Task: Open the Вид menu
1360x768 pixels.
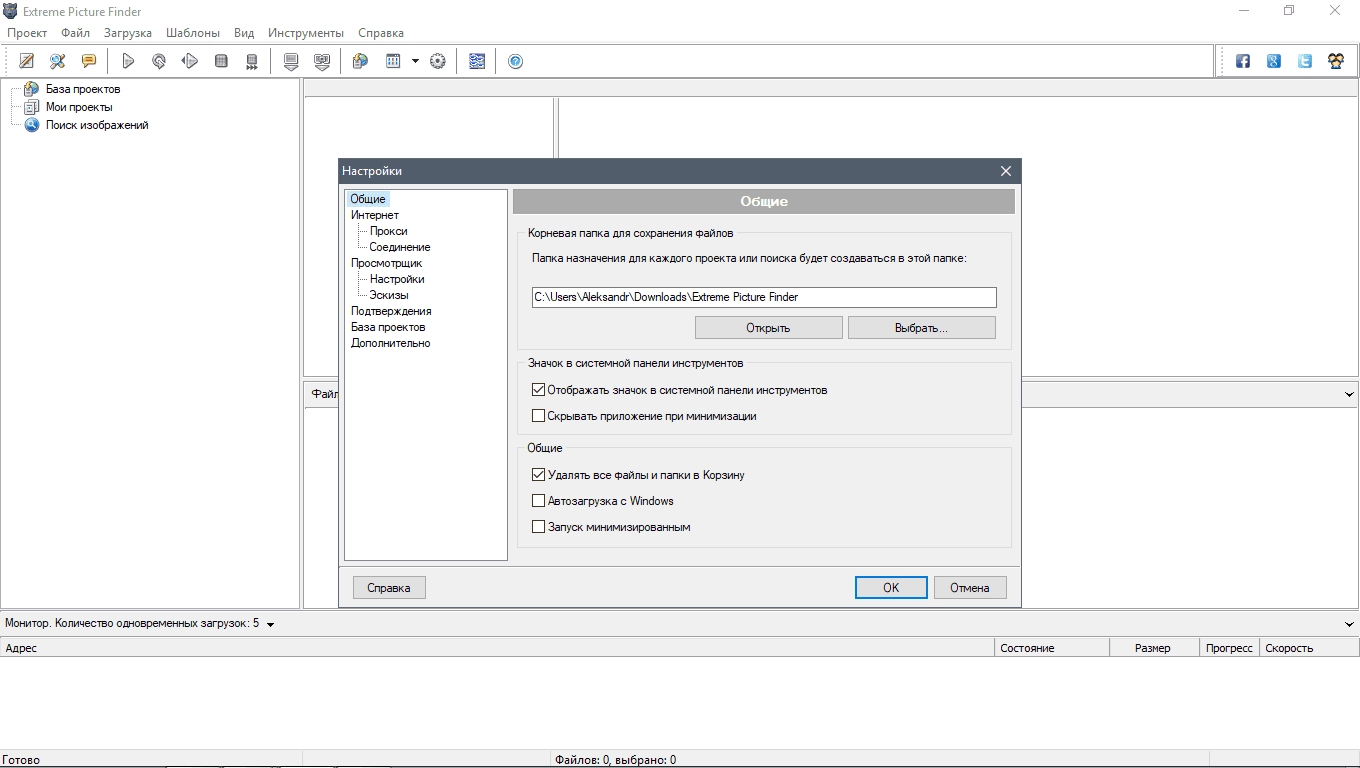Action: (244, 33)
